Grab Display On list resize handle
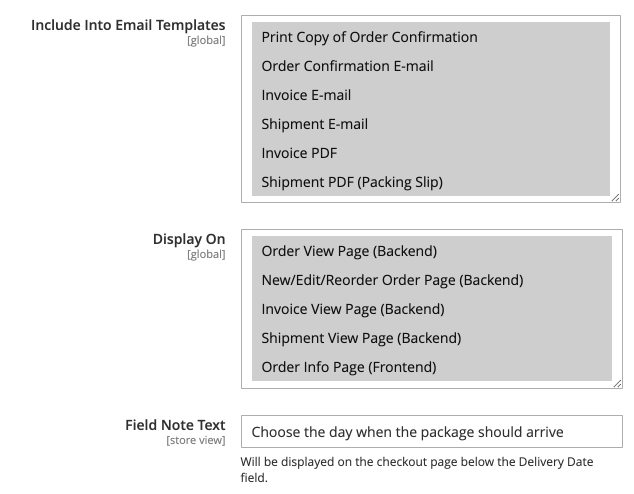The width and height of the screenshot is (634, 494). [x=616, y=383]
